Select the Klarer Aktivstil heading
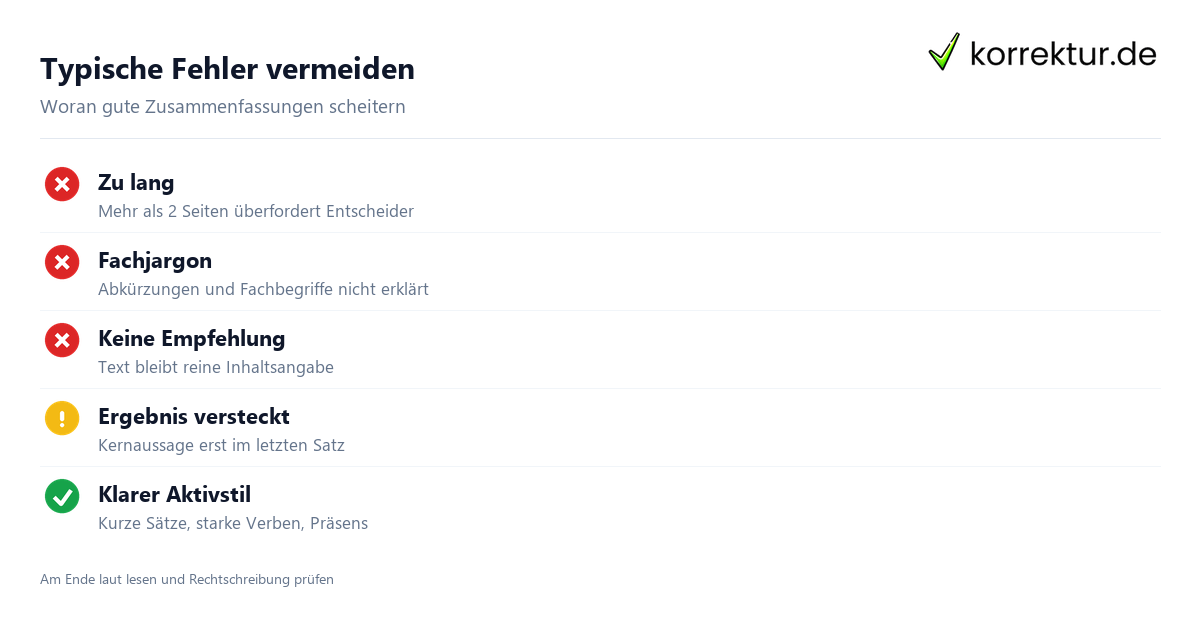Image resolution: width=1200 pixels, height=630 pixels. 174,495
